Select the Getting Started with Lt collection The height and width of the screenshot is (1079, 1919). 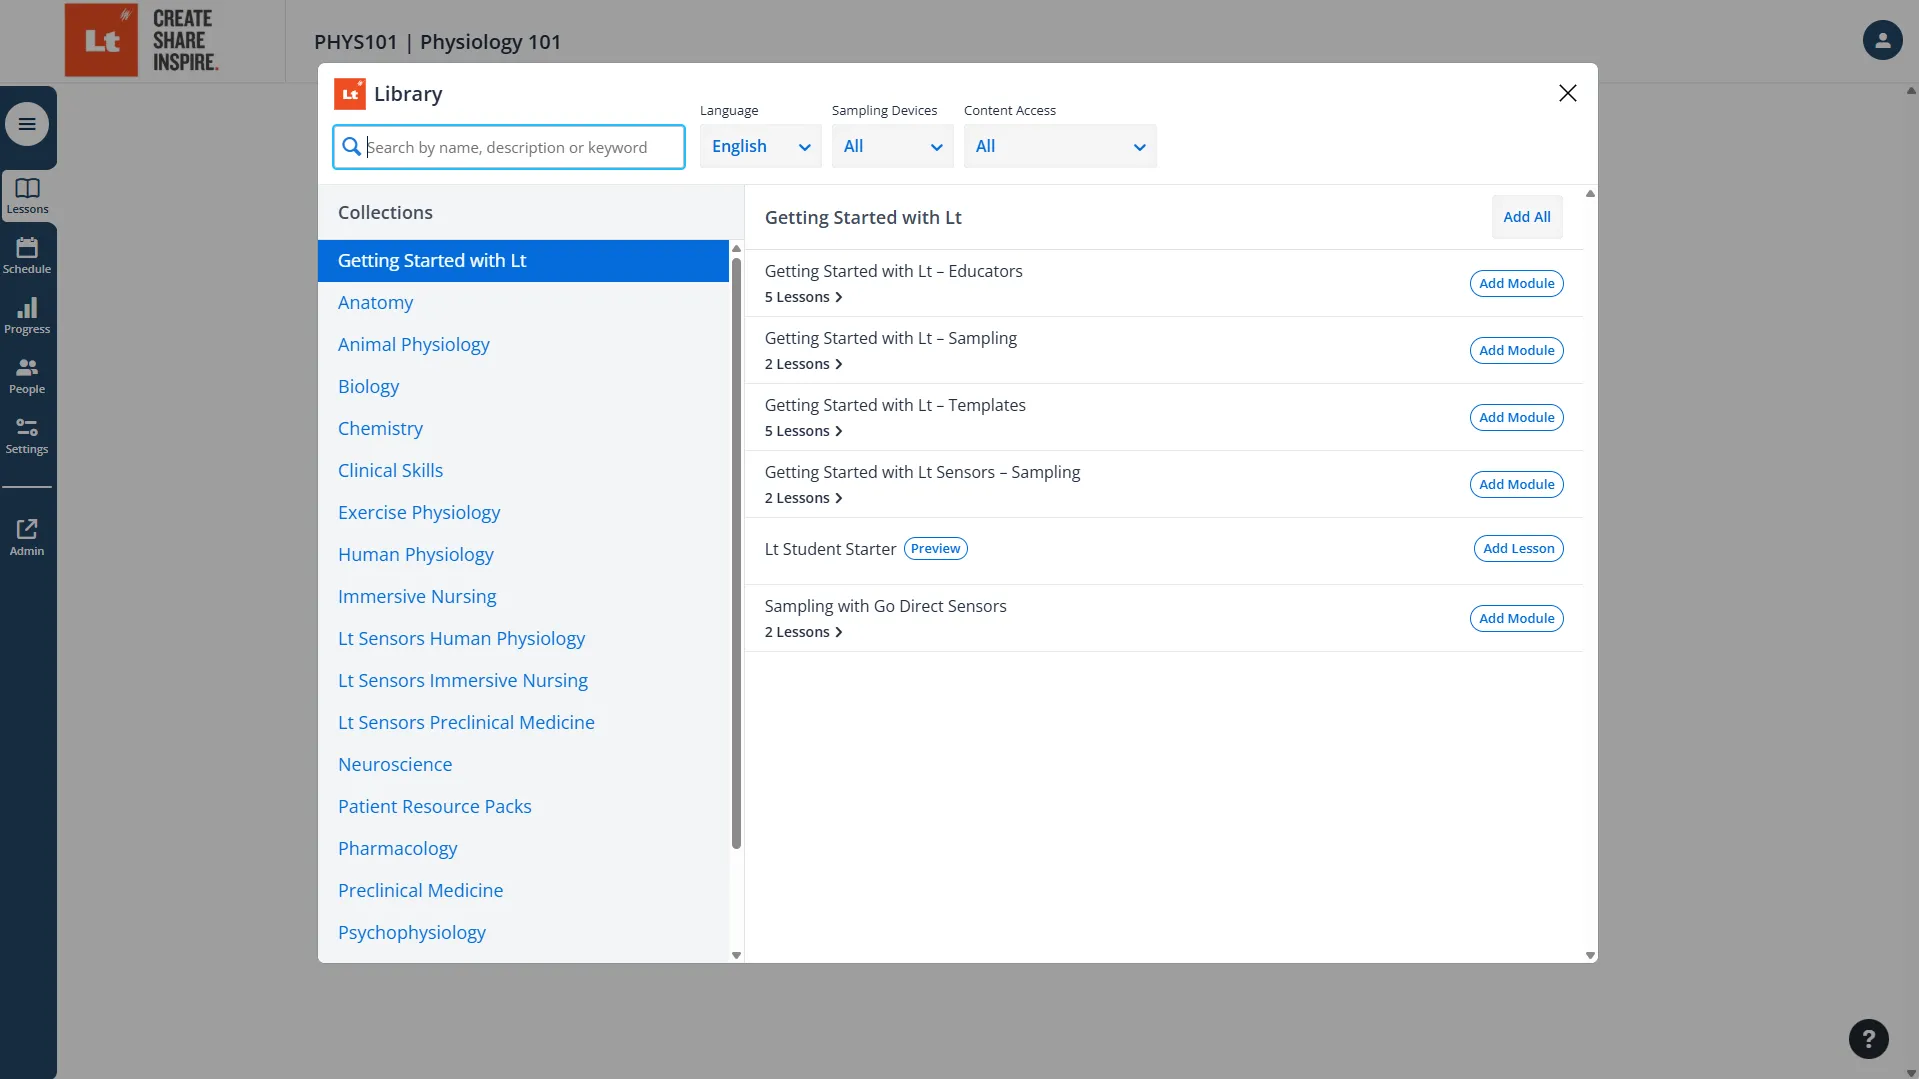[523, 261]
